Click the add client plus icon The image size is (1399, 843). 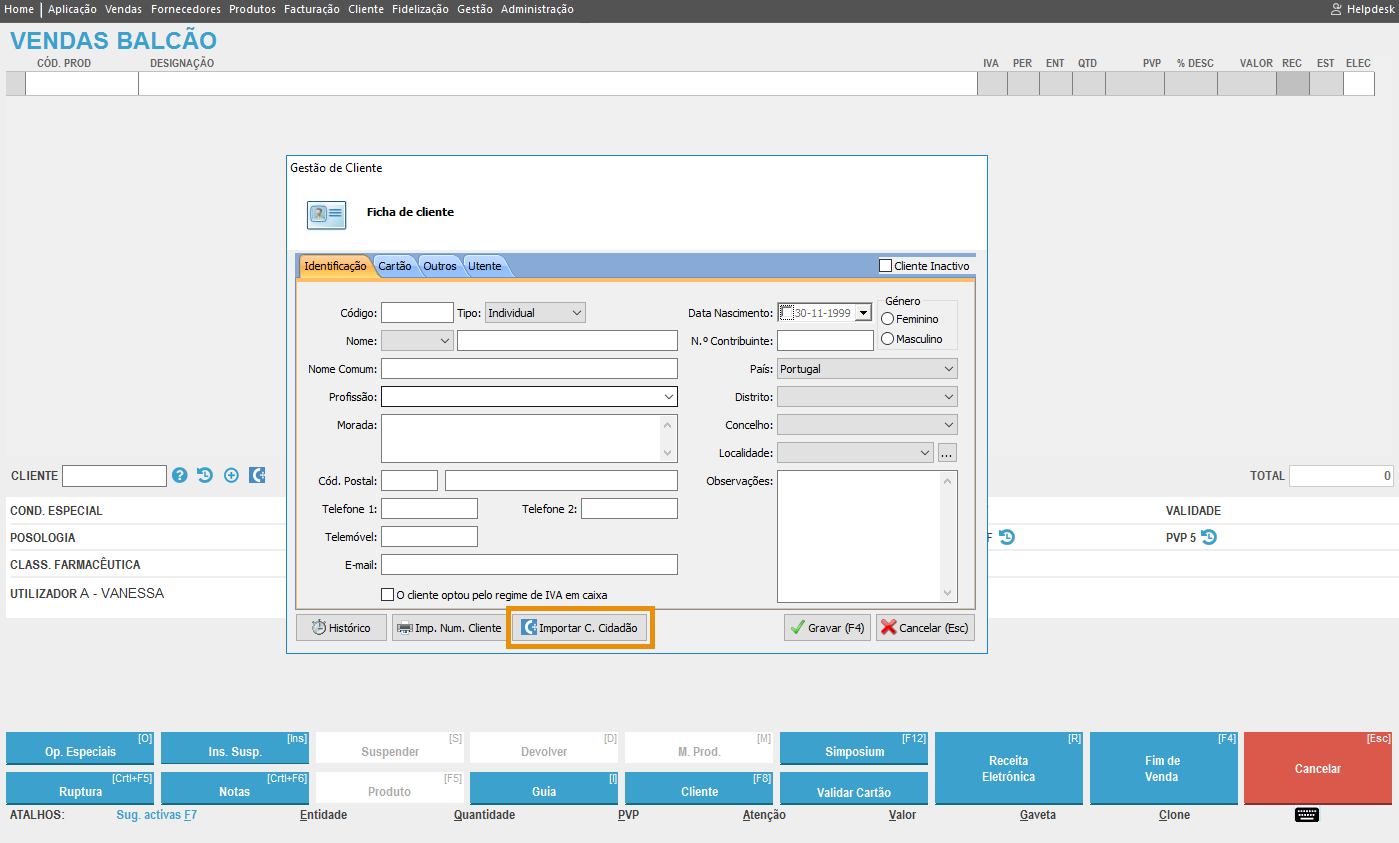pyautogui.click(x=231, y=476)
